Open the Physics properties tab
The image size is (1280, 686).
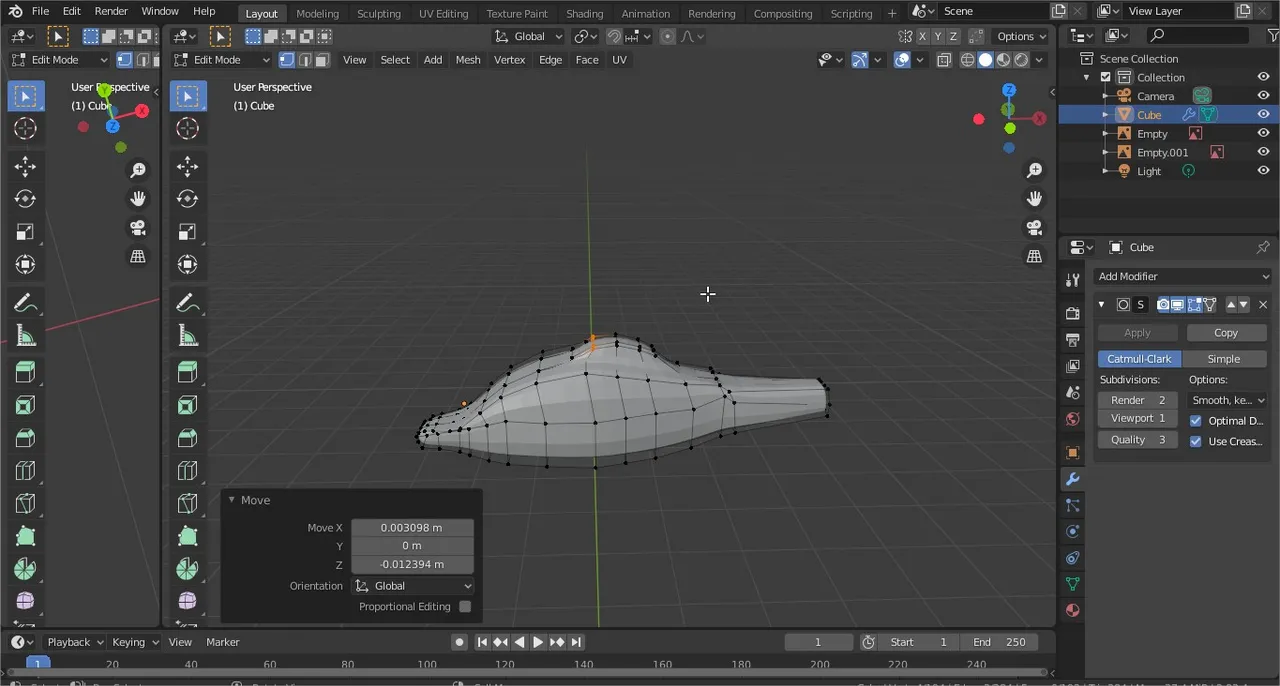1073,531
